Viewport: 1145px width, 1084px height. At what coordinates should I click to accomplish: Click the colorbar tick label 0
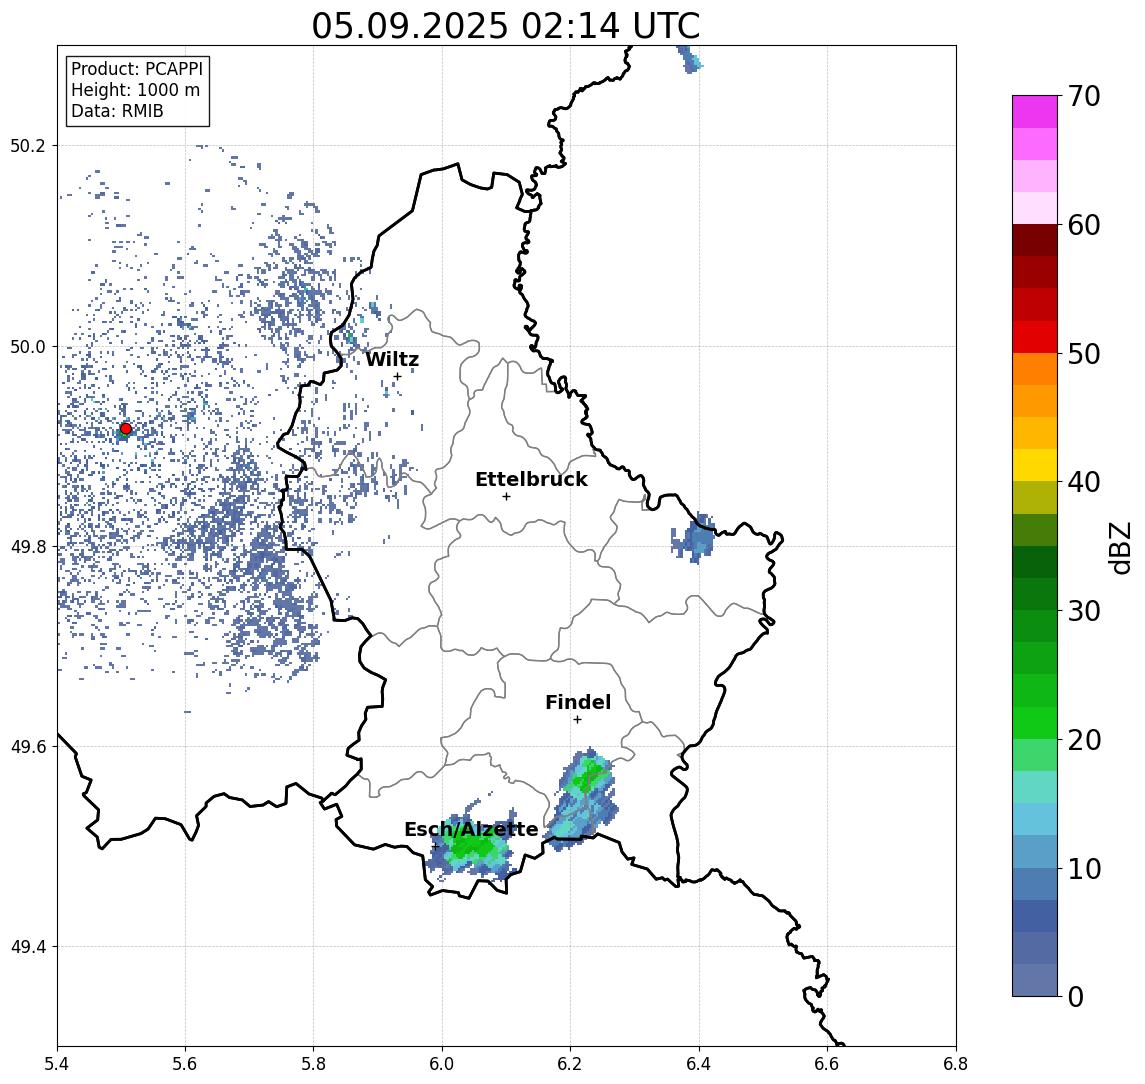(x=1076, y=997)
